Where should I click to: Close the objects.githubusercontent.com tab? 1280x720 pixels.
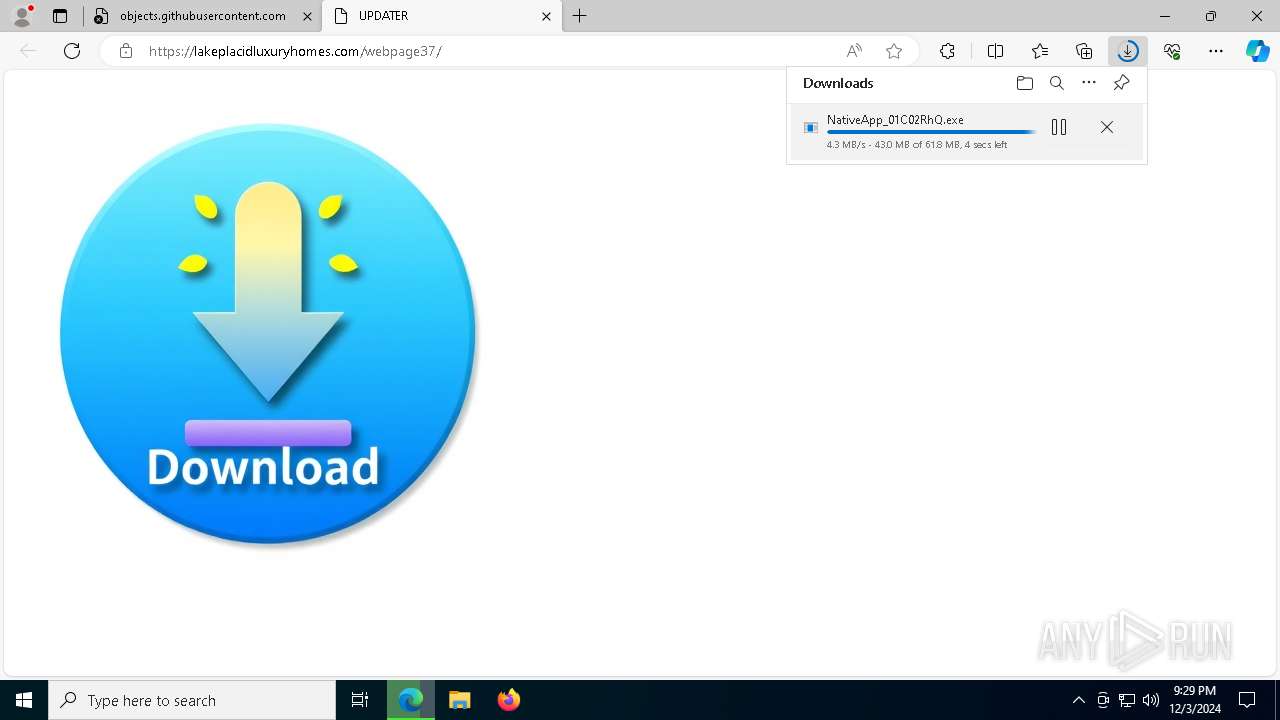point(307,16)
